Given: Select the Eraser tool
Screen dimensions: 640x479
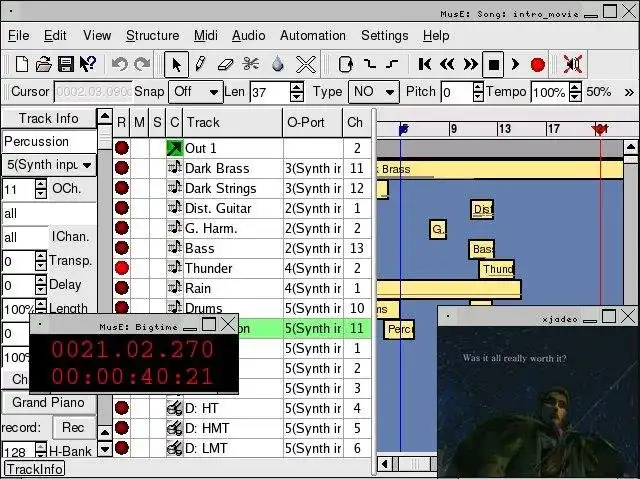Looking at the screenshot, I should click(225, 64).
